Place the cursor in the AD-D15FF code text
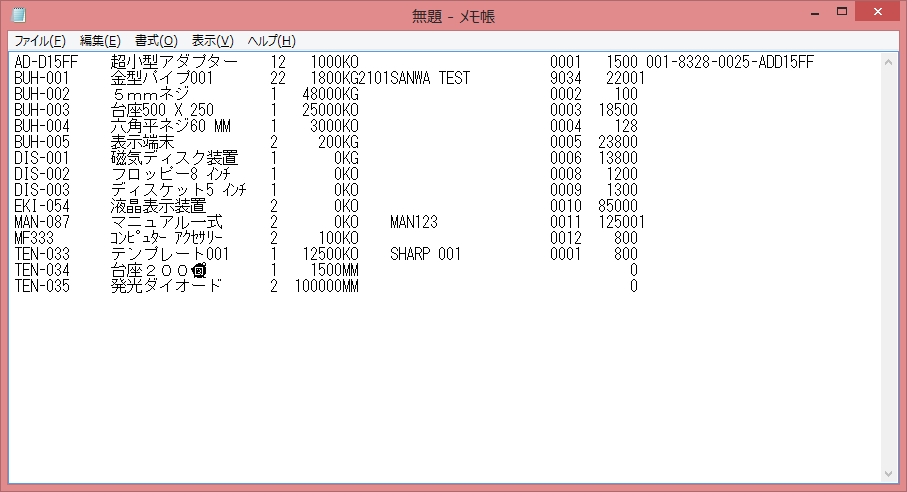 (x=45, y=62)
